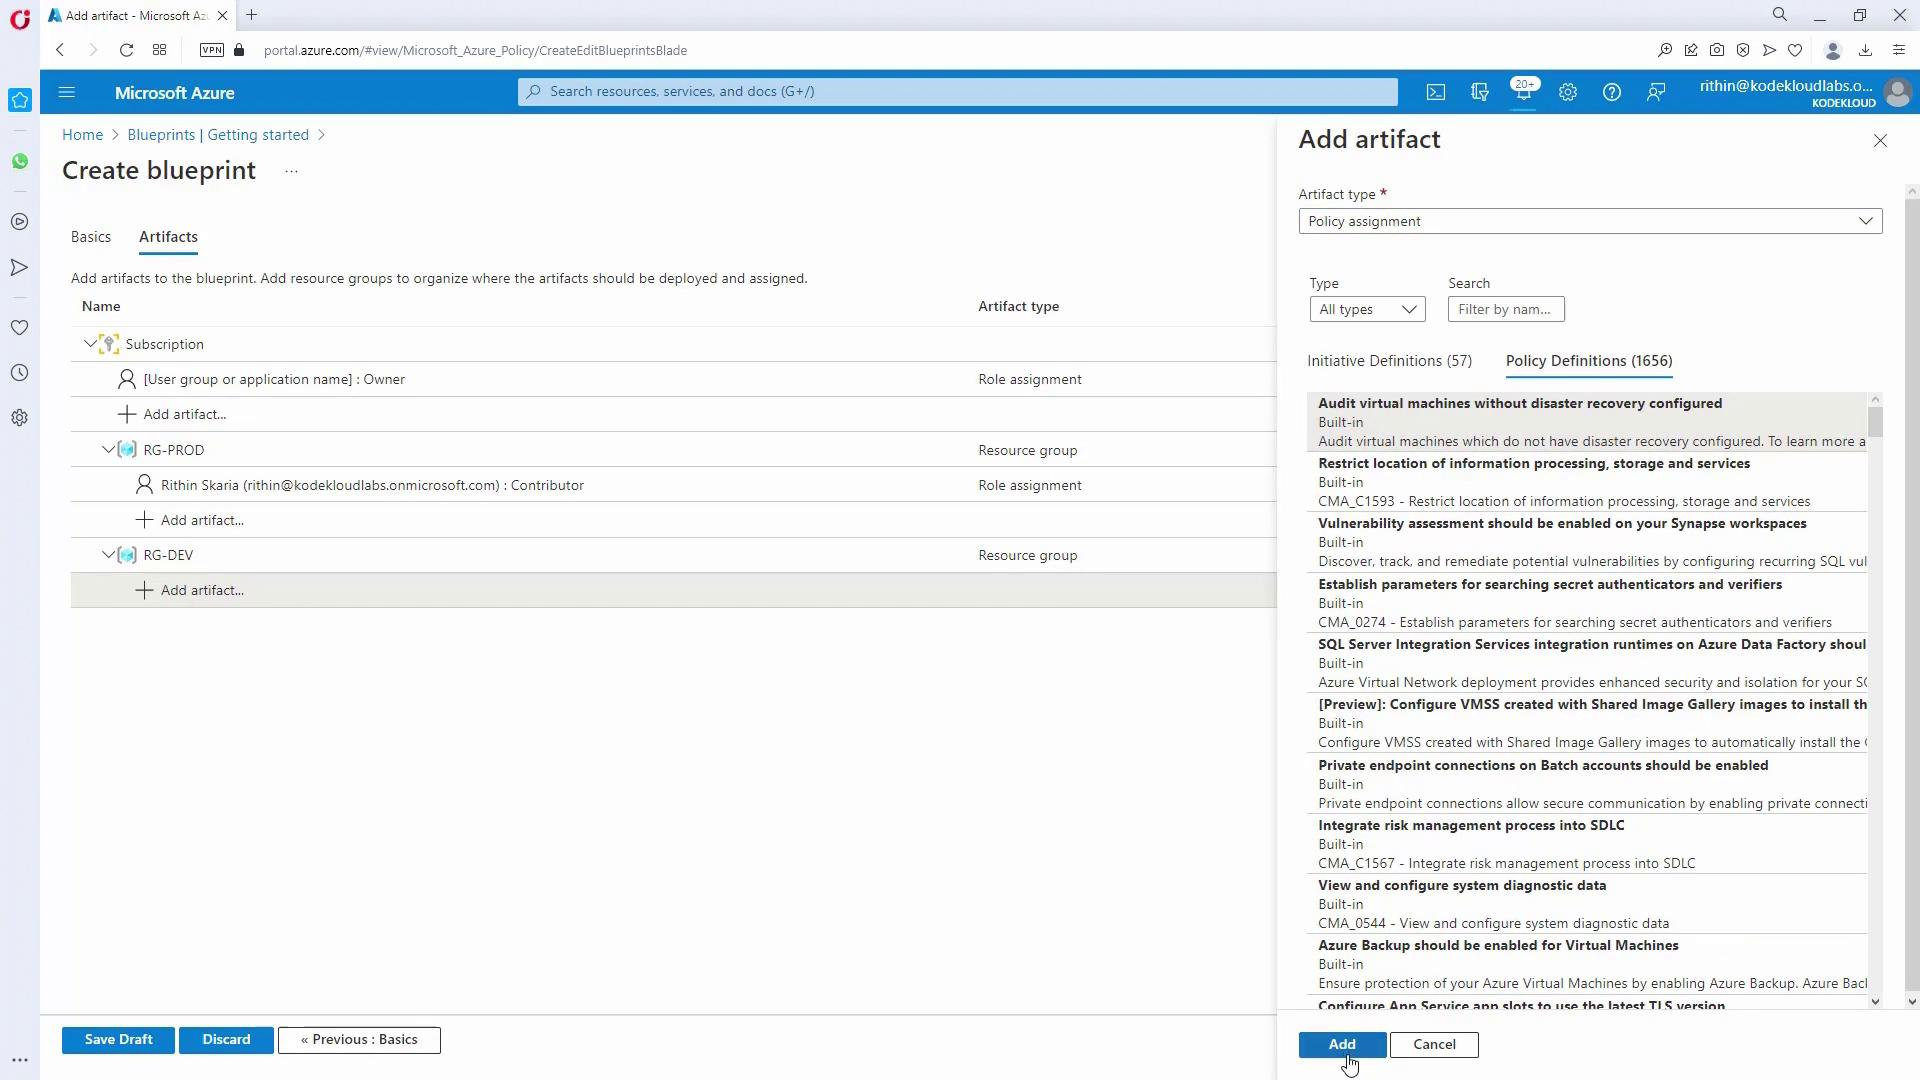
Task: Reload the browser page
Action: tap(126, 50)
